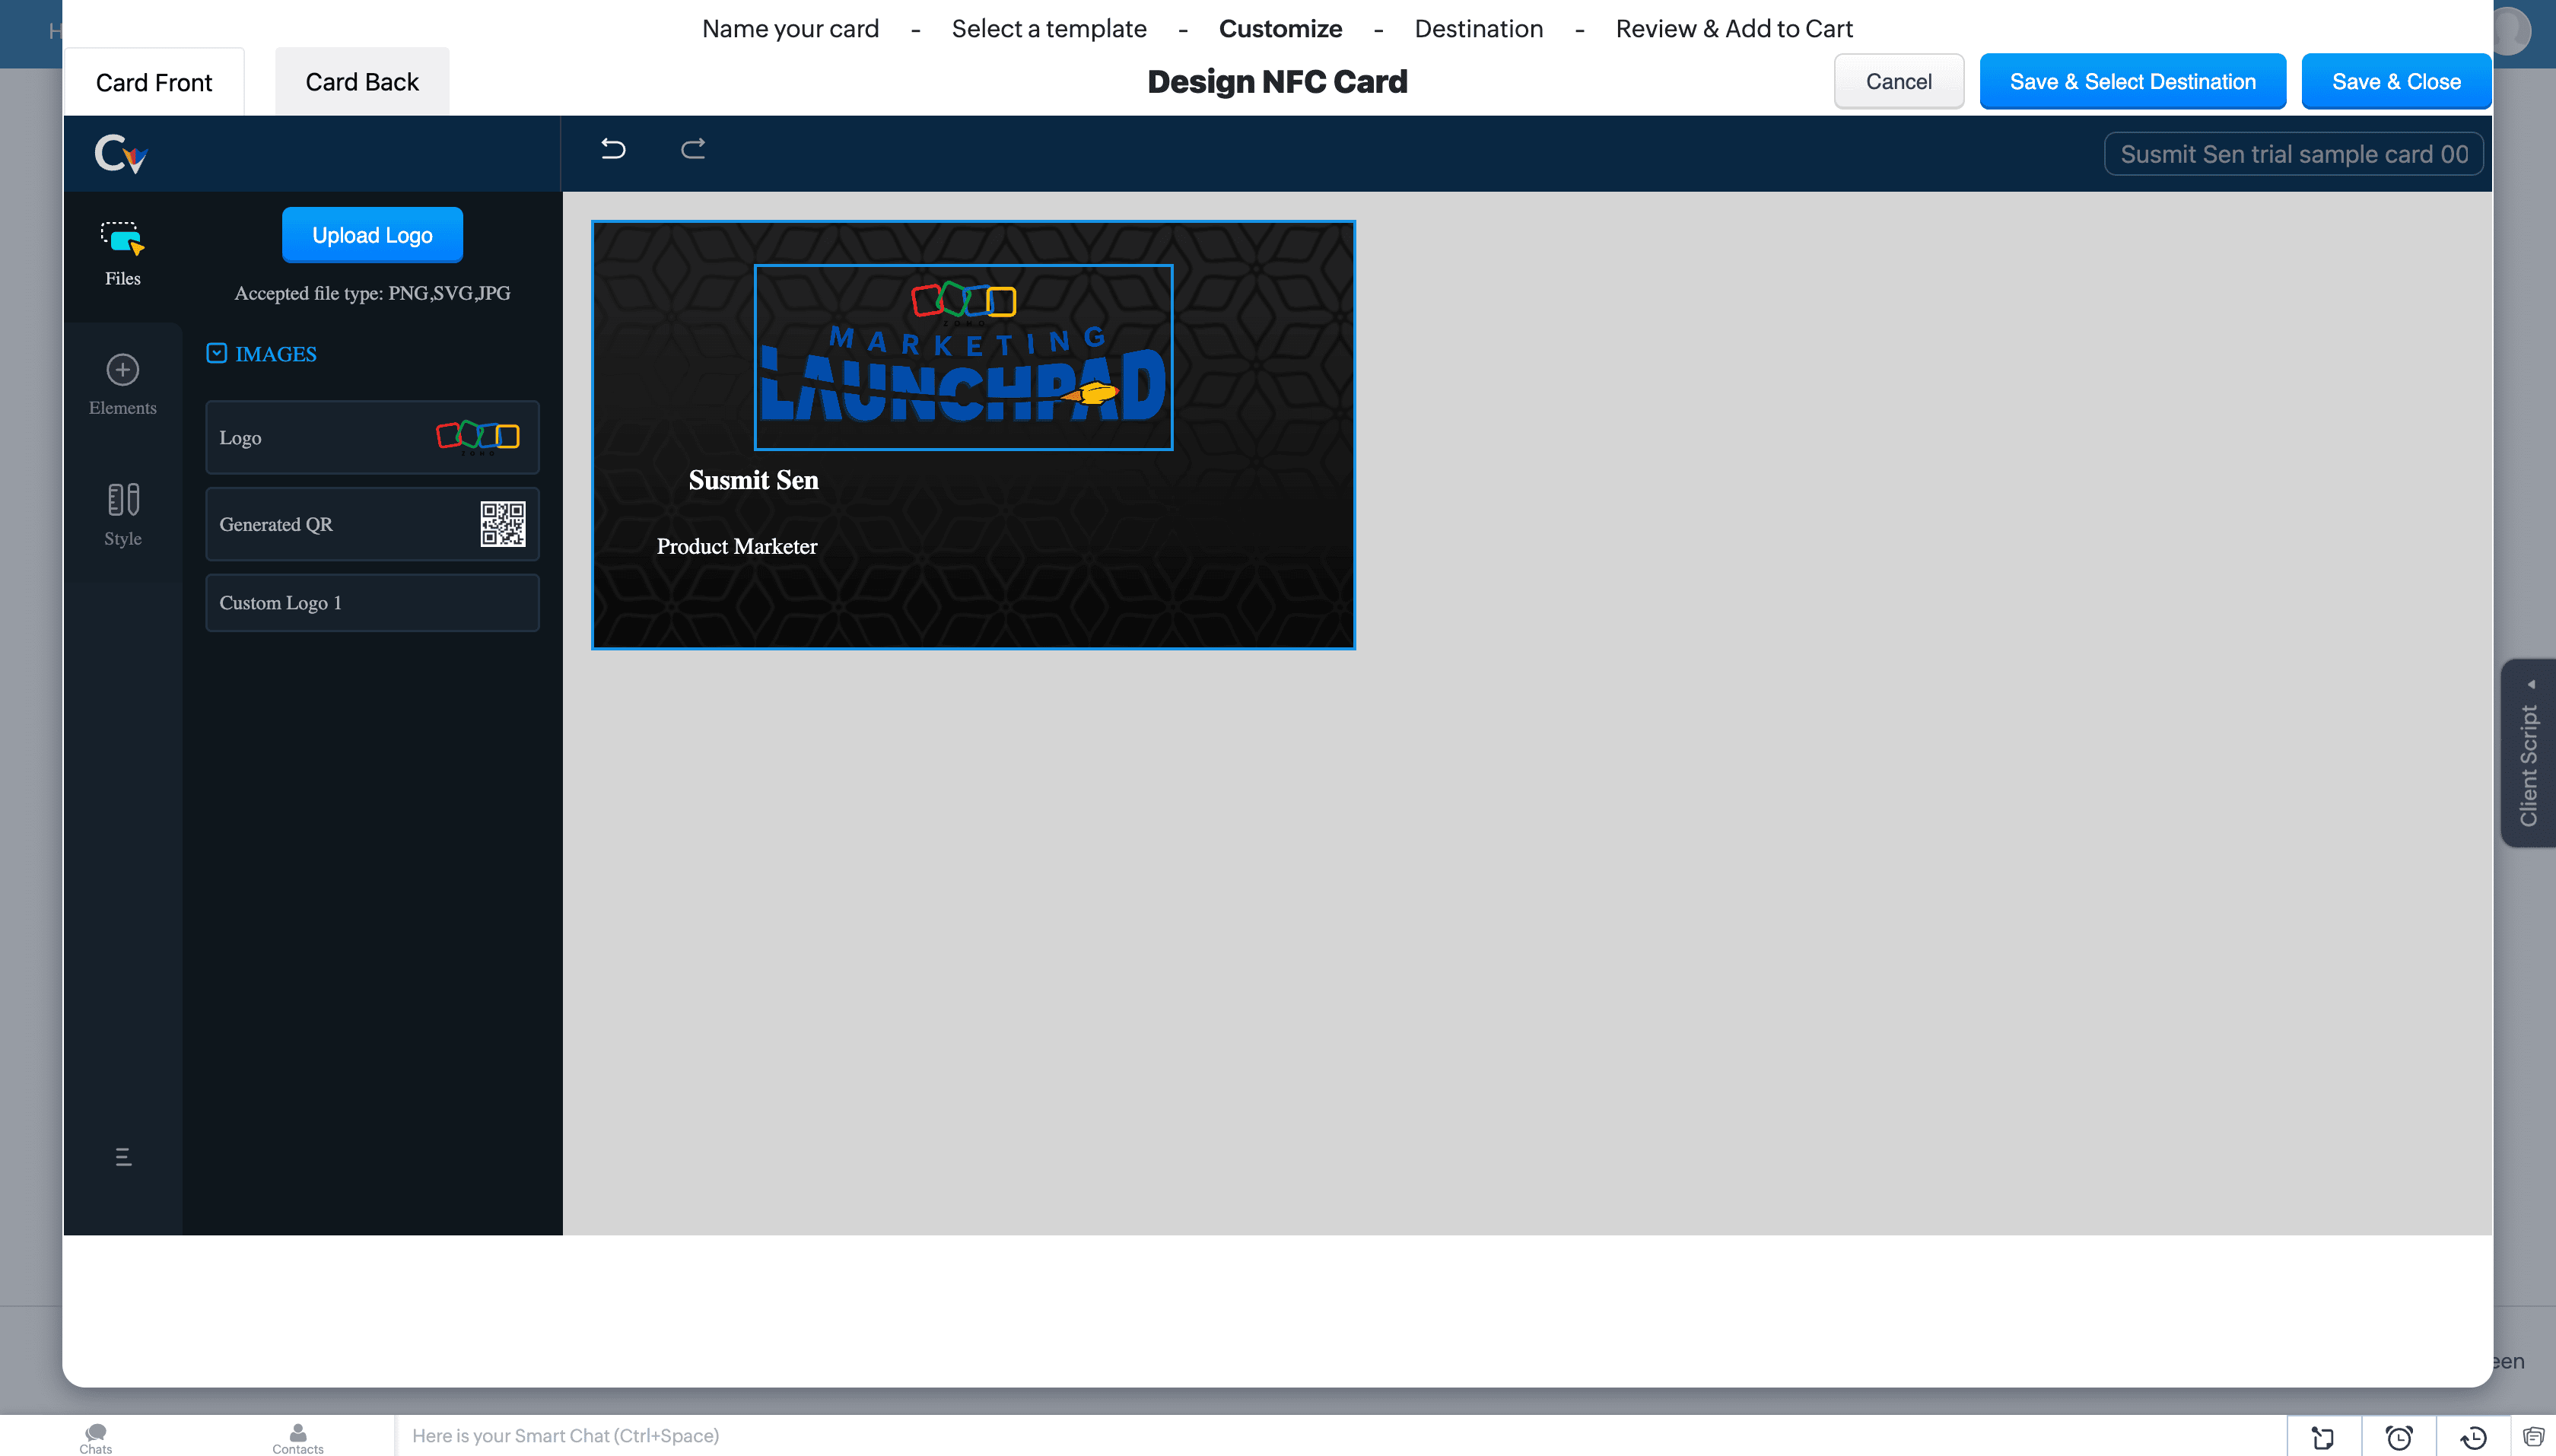Select the Generated QR image item
This screenshot has height=1456, width=2556.
pos(372,524)
